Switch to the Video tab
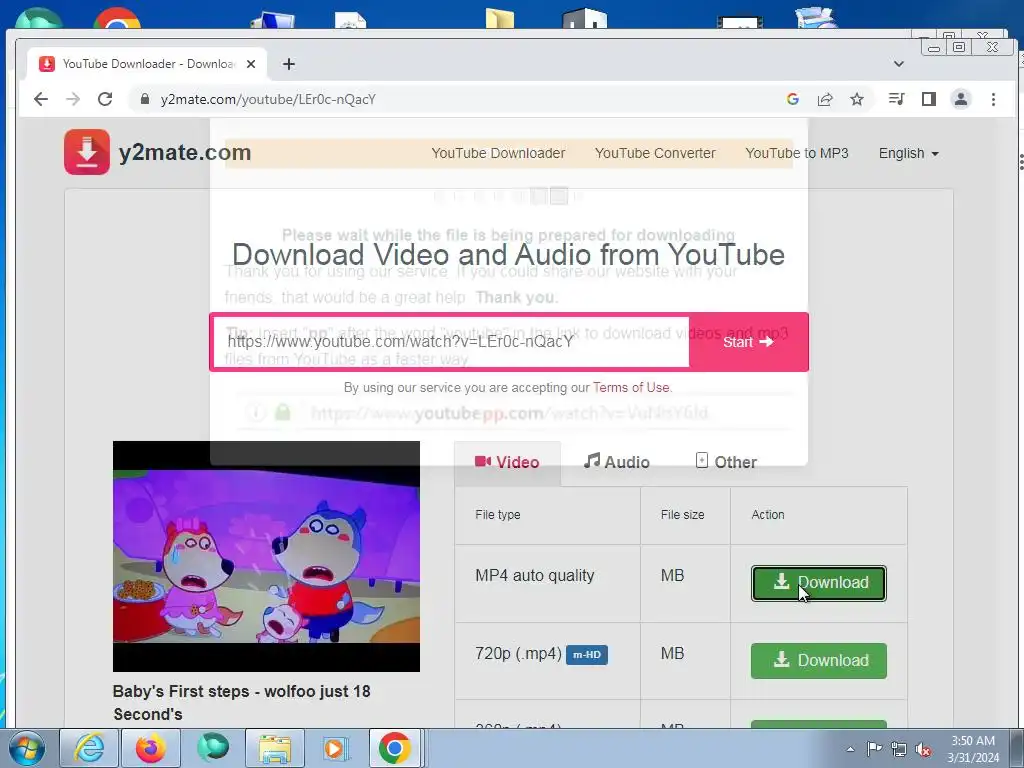The width and height of the screenshot is (1024, 768). pyautogui.click(x=507, y=462)
